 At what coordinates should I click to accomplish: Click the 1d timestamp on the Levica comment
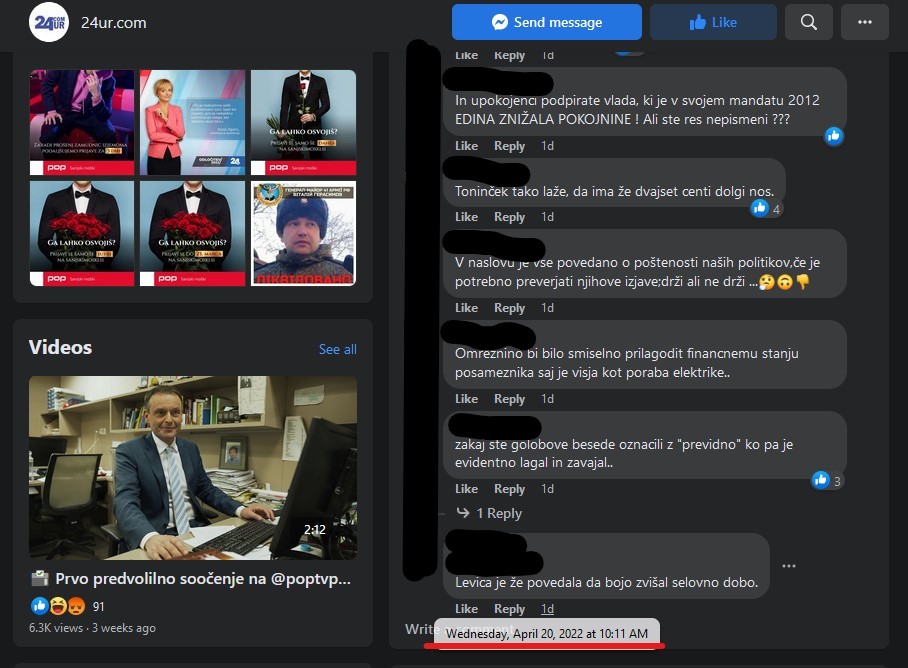coord(547,609)
